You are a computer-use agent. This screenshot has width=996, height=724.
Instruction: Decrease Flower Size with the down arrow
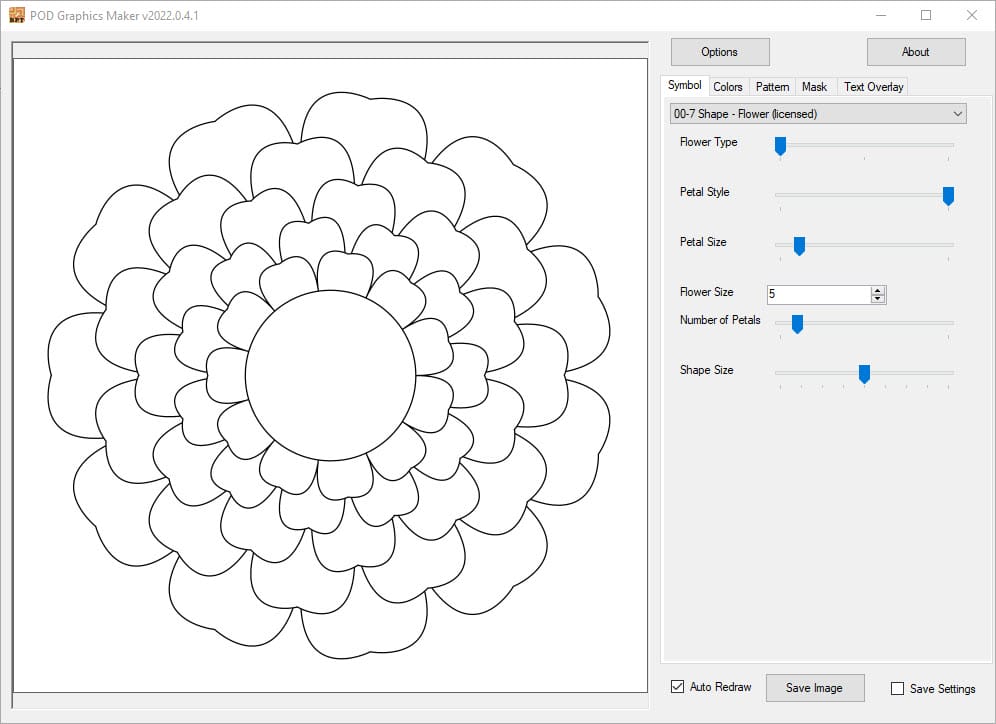pyautogui.click(x=878, y=299)
